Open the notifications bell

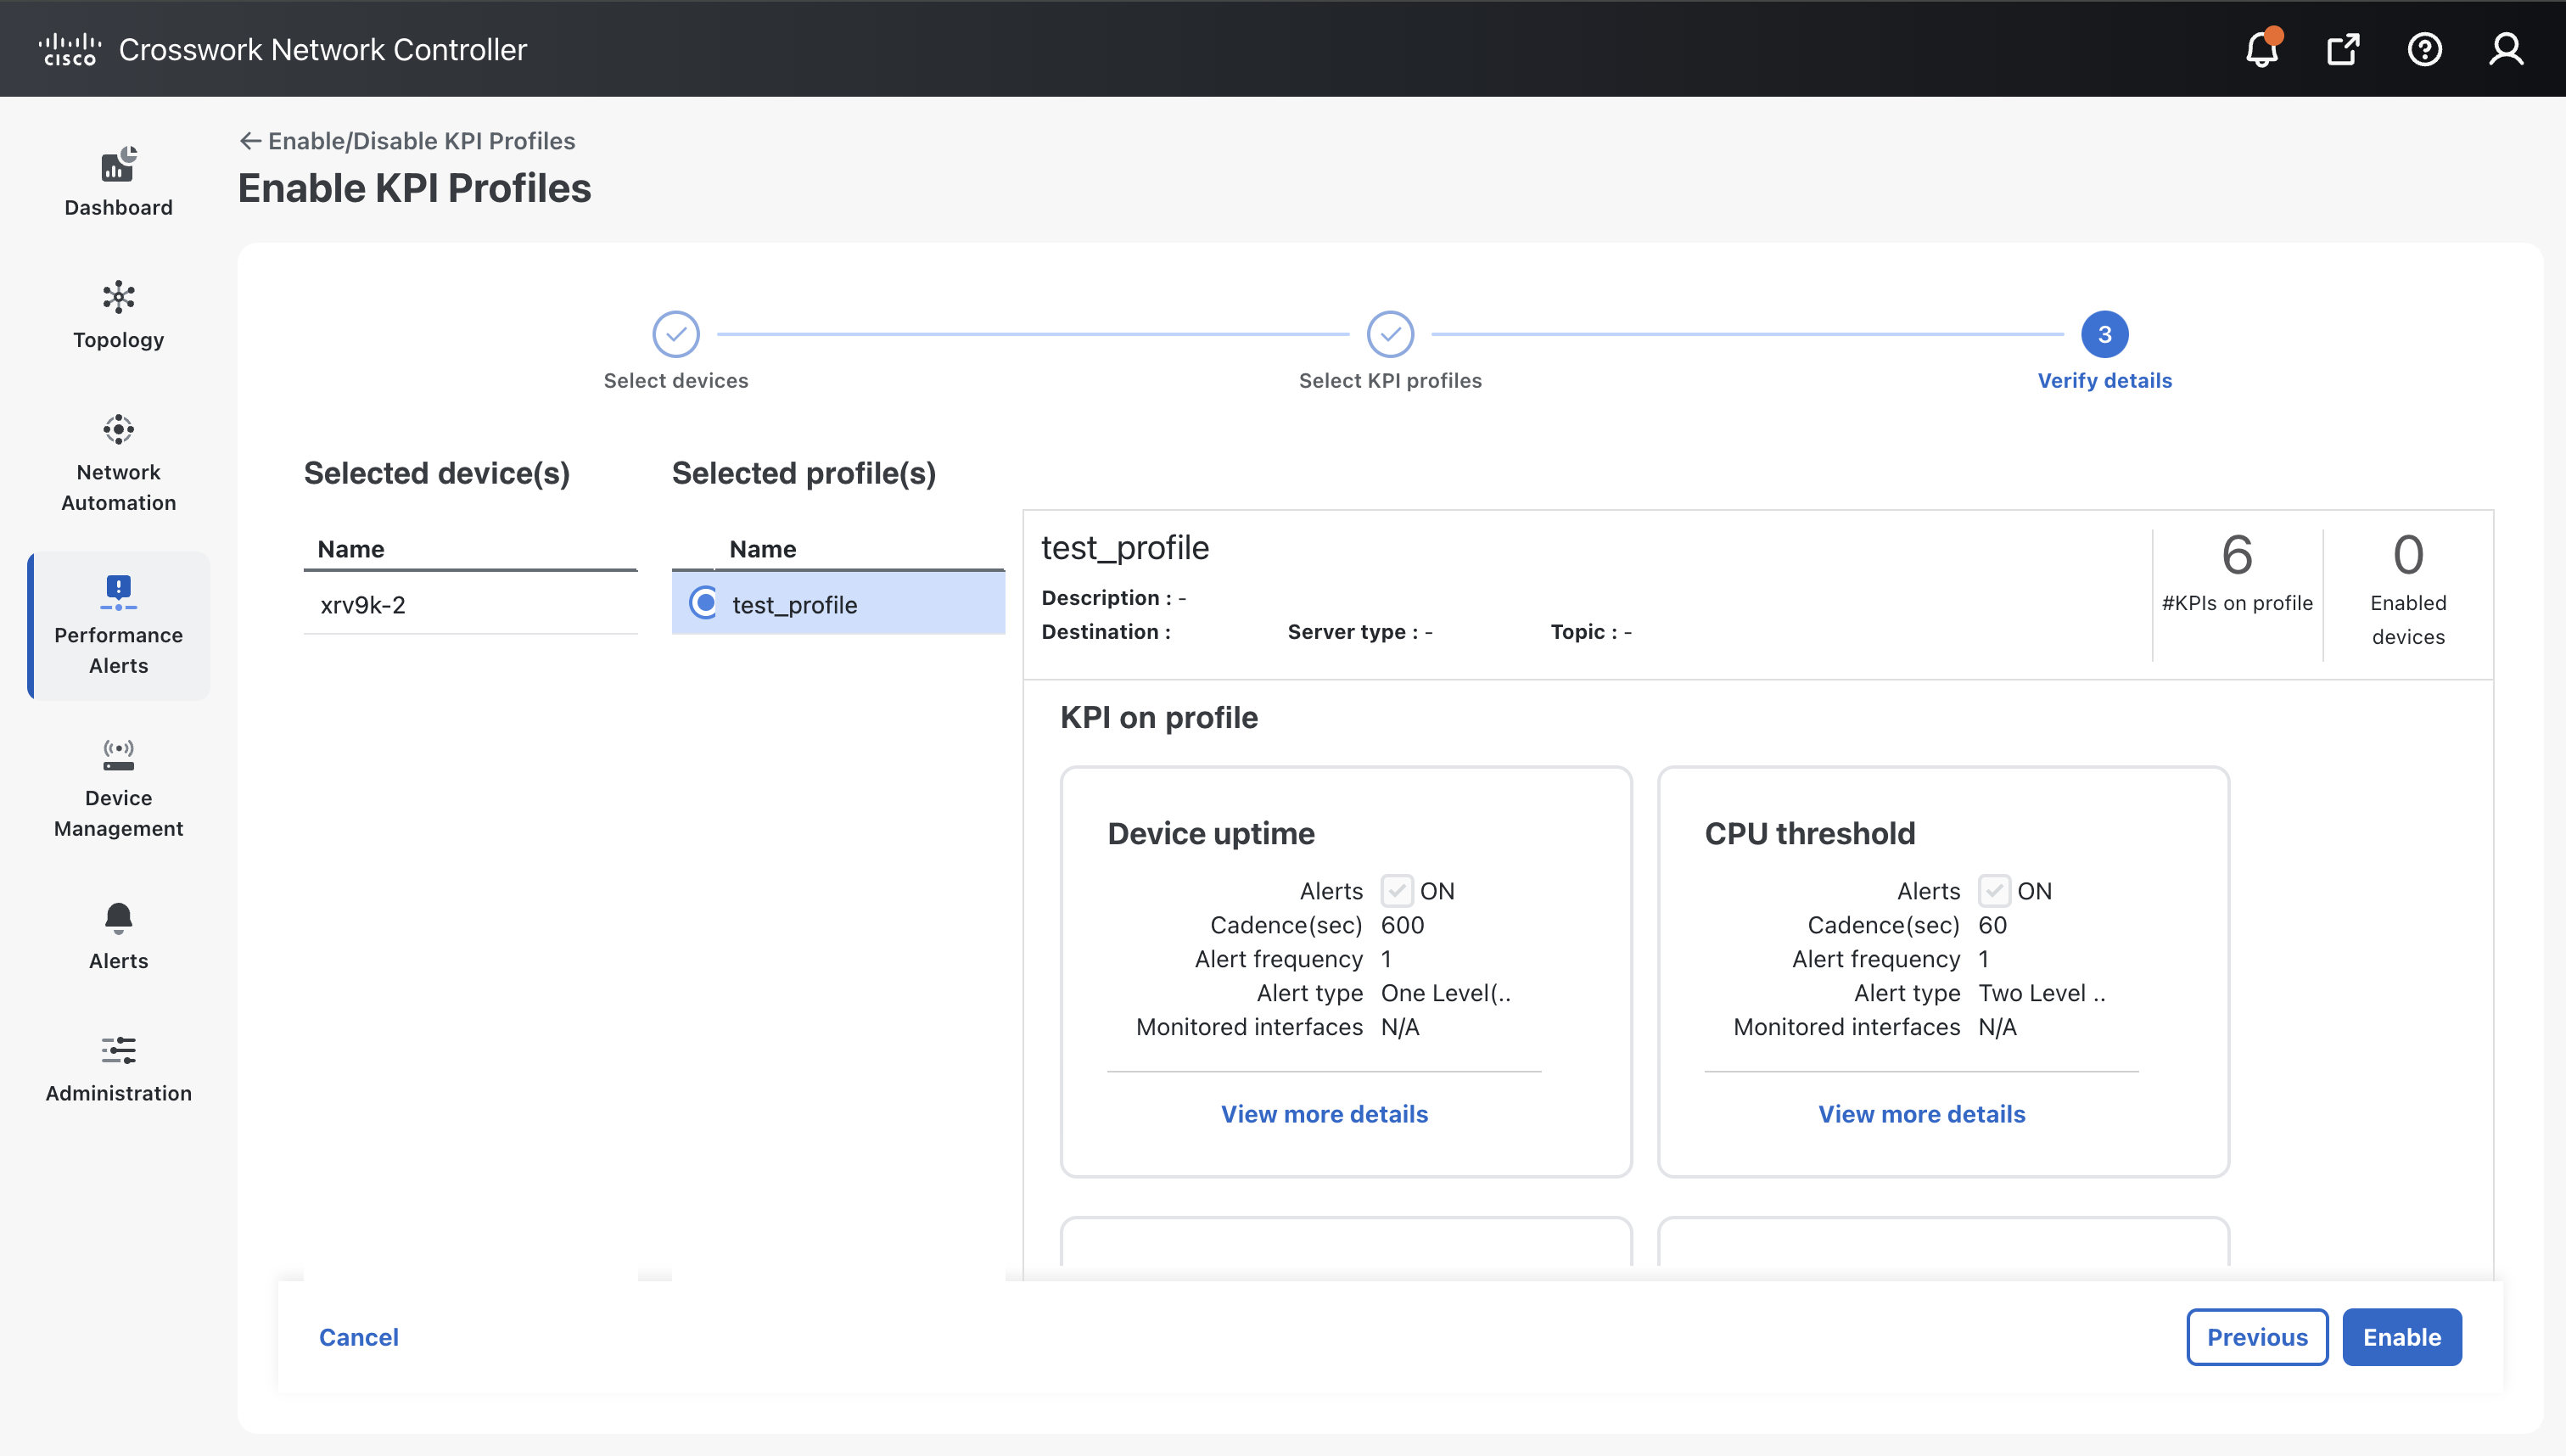point(2261,48)
